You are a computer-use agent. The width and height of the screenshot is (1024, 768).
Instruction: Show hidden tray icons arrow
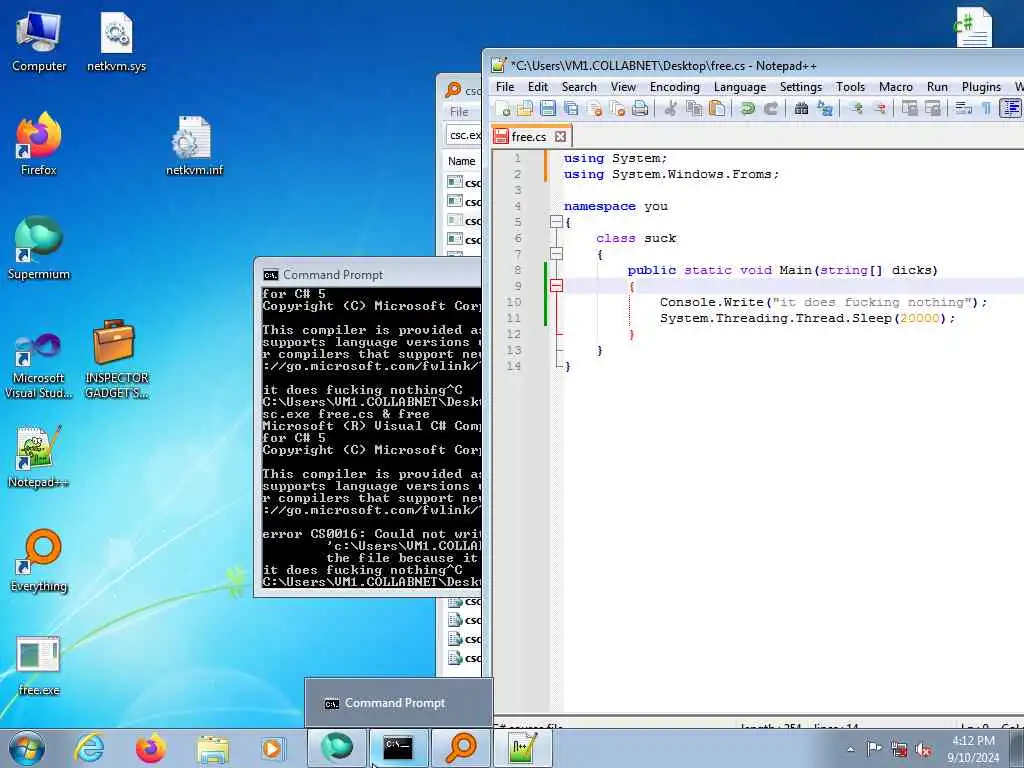(x=850, y=749)
